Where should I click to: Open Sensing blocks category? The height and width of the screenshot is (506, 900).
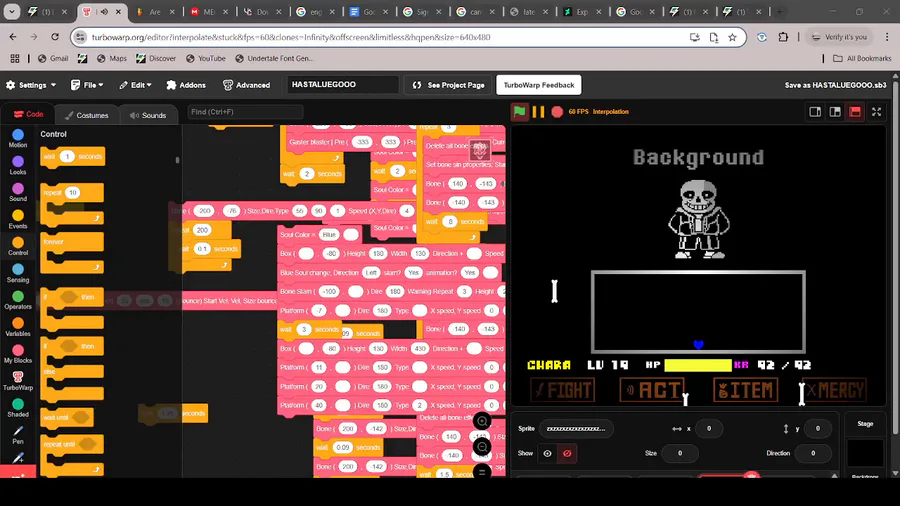pos(18,273)
